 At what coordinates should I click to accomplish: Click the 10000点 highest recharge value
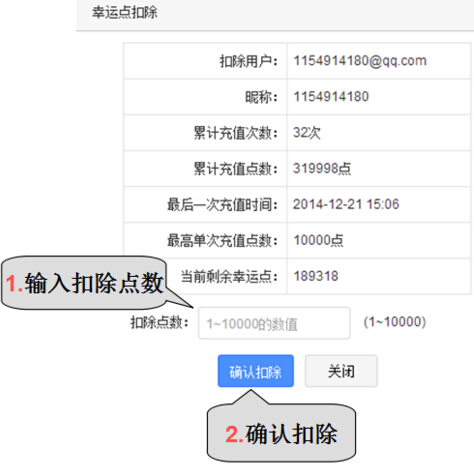[x=318, y=240]
